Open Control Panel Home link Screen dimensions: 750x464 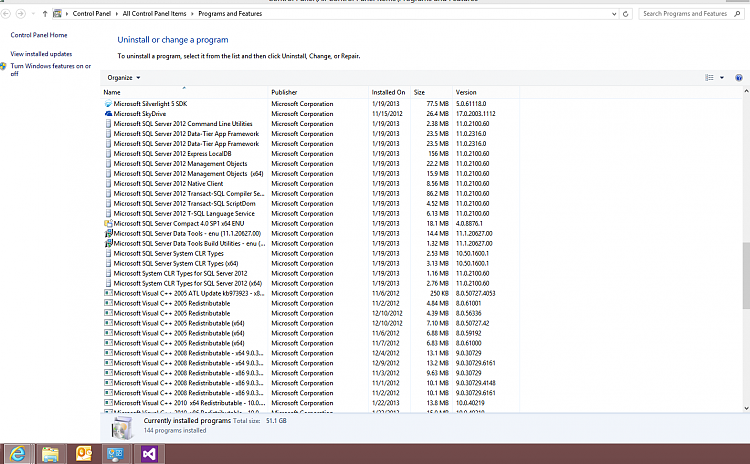tap(39, 35)
